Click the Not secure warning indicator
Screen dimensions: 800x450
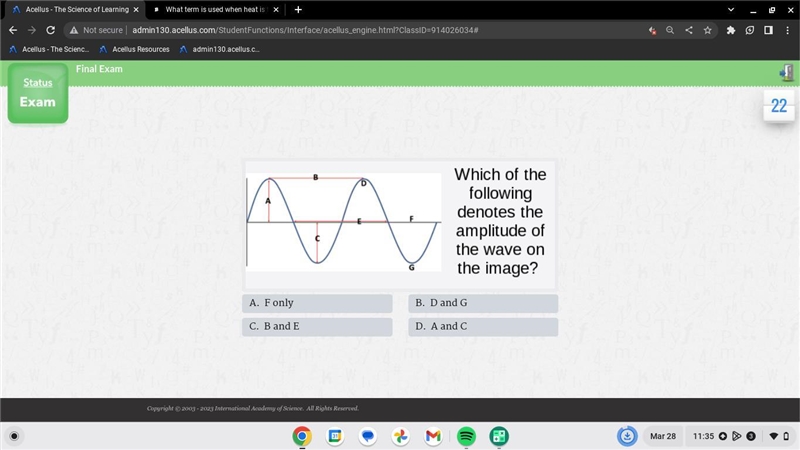pyautogui.click(x=96, y=30)
